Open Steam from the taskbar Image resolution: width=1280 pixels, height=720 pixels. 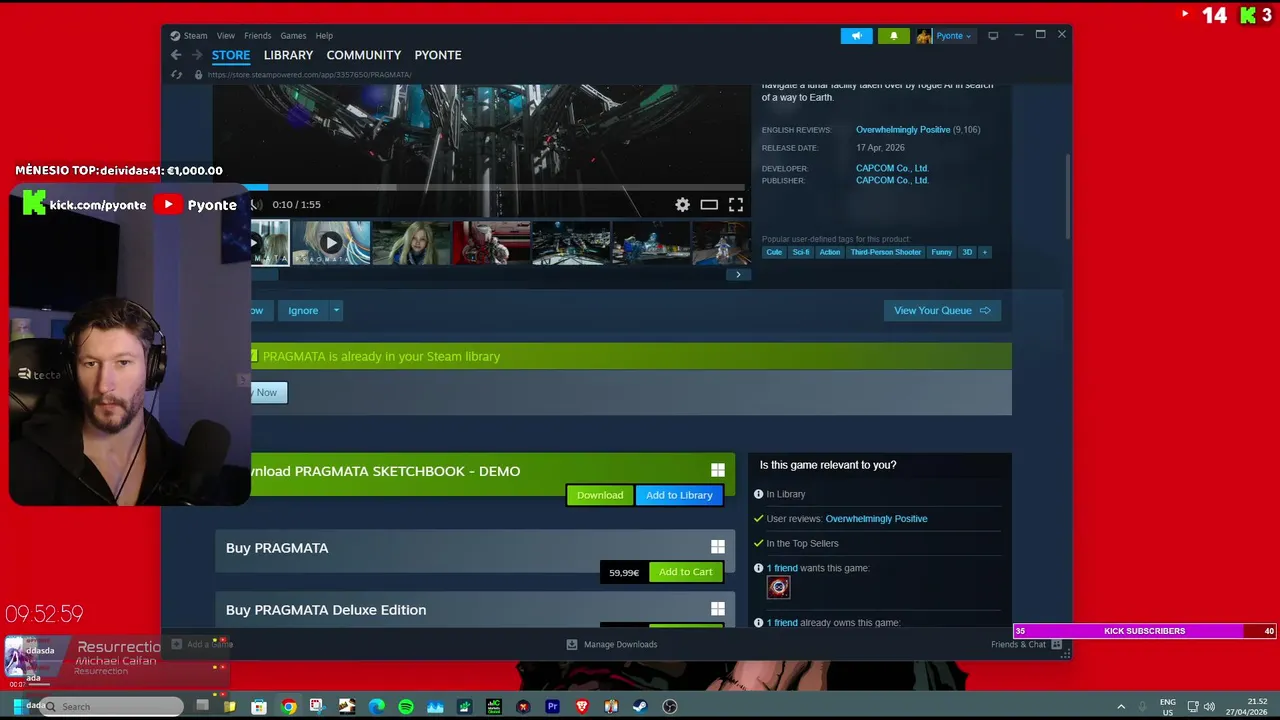click(x=640, y=707)
